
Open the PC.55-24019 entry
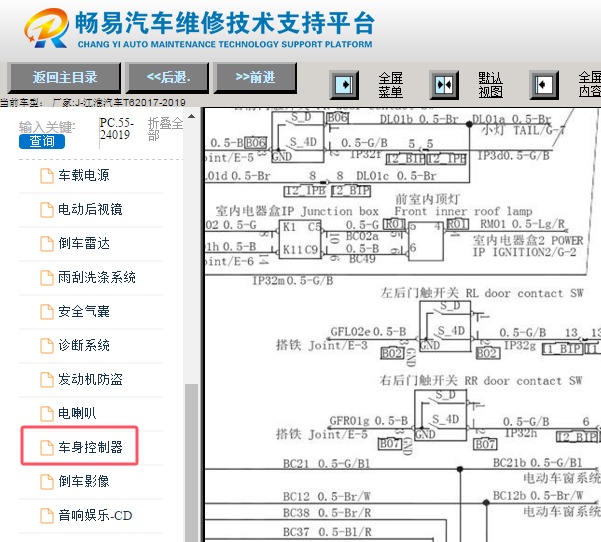pos(117,129)
